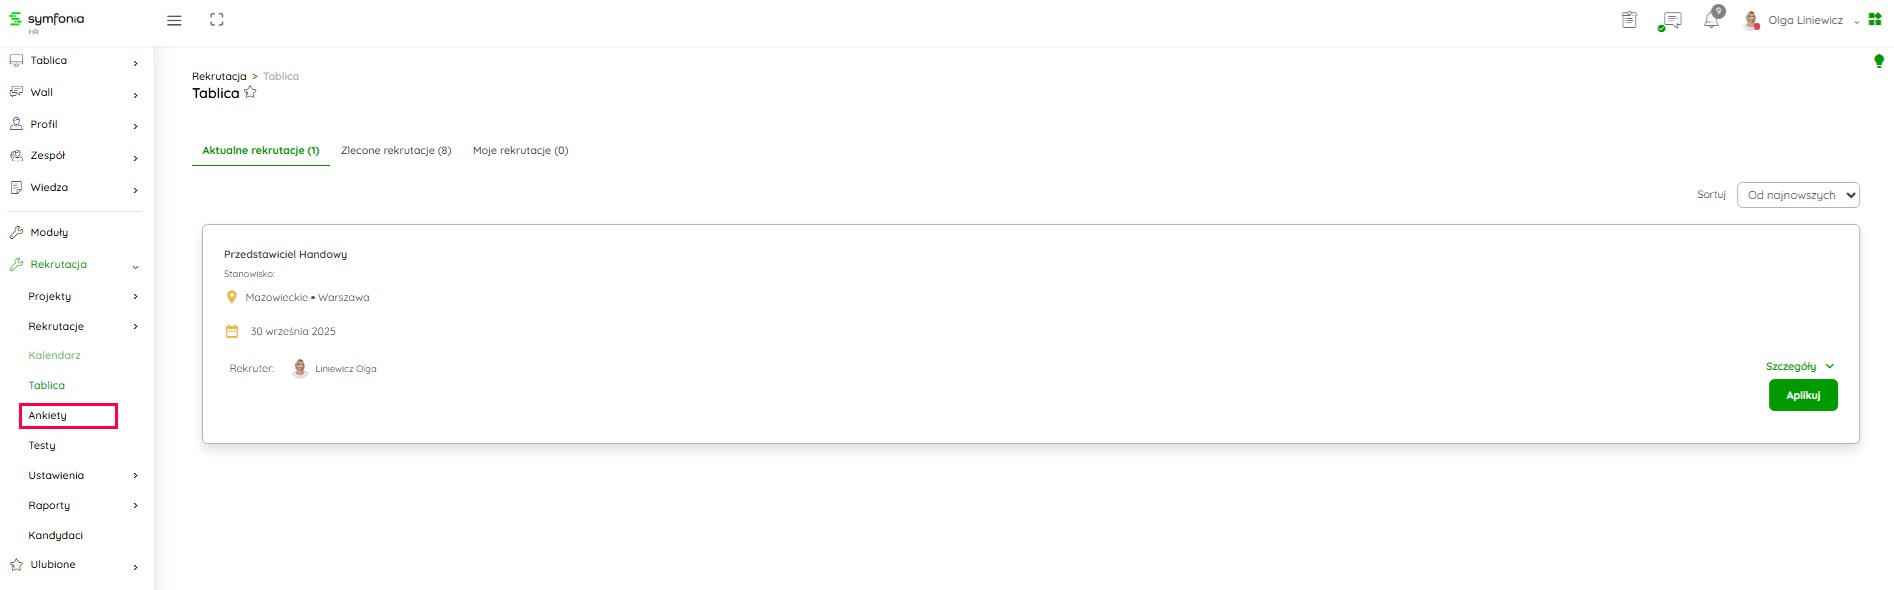This screenshot has height=590, width=1894.
Task: Switch to the Zlecone rekrutacje tab
Action: tap(397, 150)
